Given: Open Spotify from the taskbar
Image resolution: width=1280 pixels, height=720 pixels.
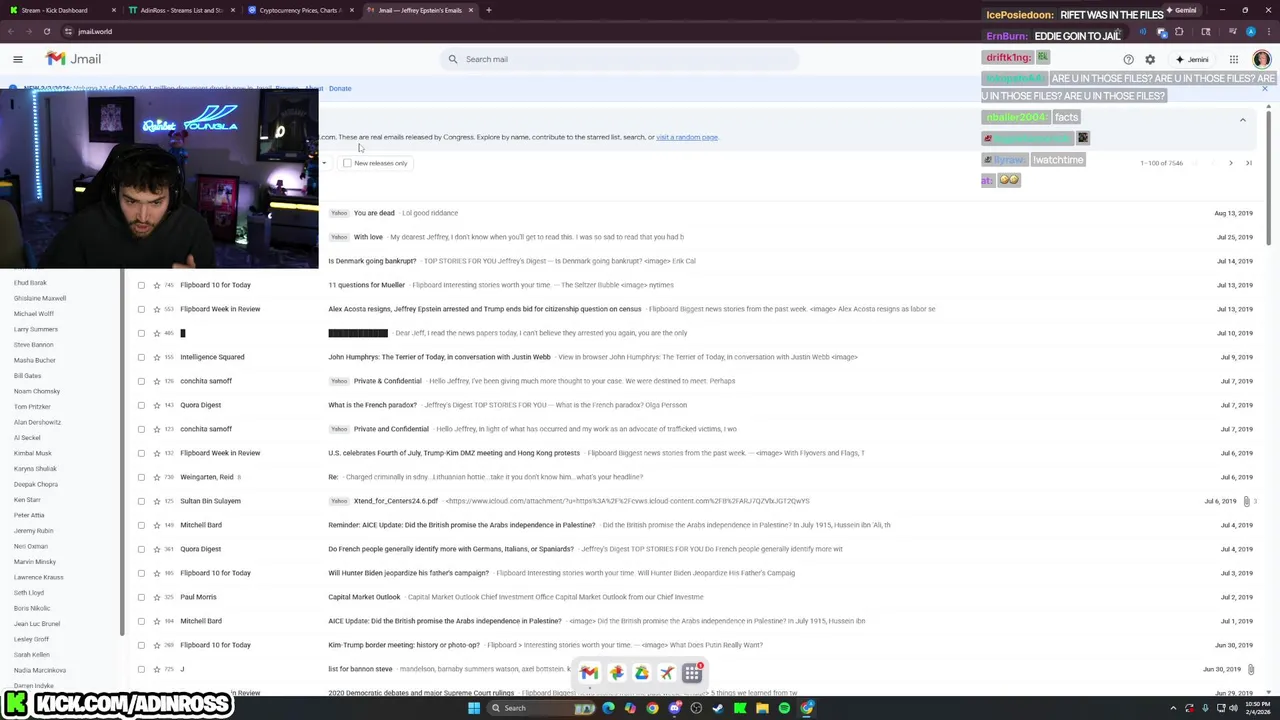Looking at the screenshot, I should 784,708.
